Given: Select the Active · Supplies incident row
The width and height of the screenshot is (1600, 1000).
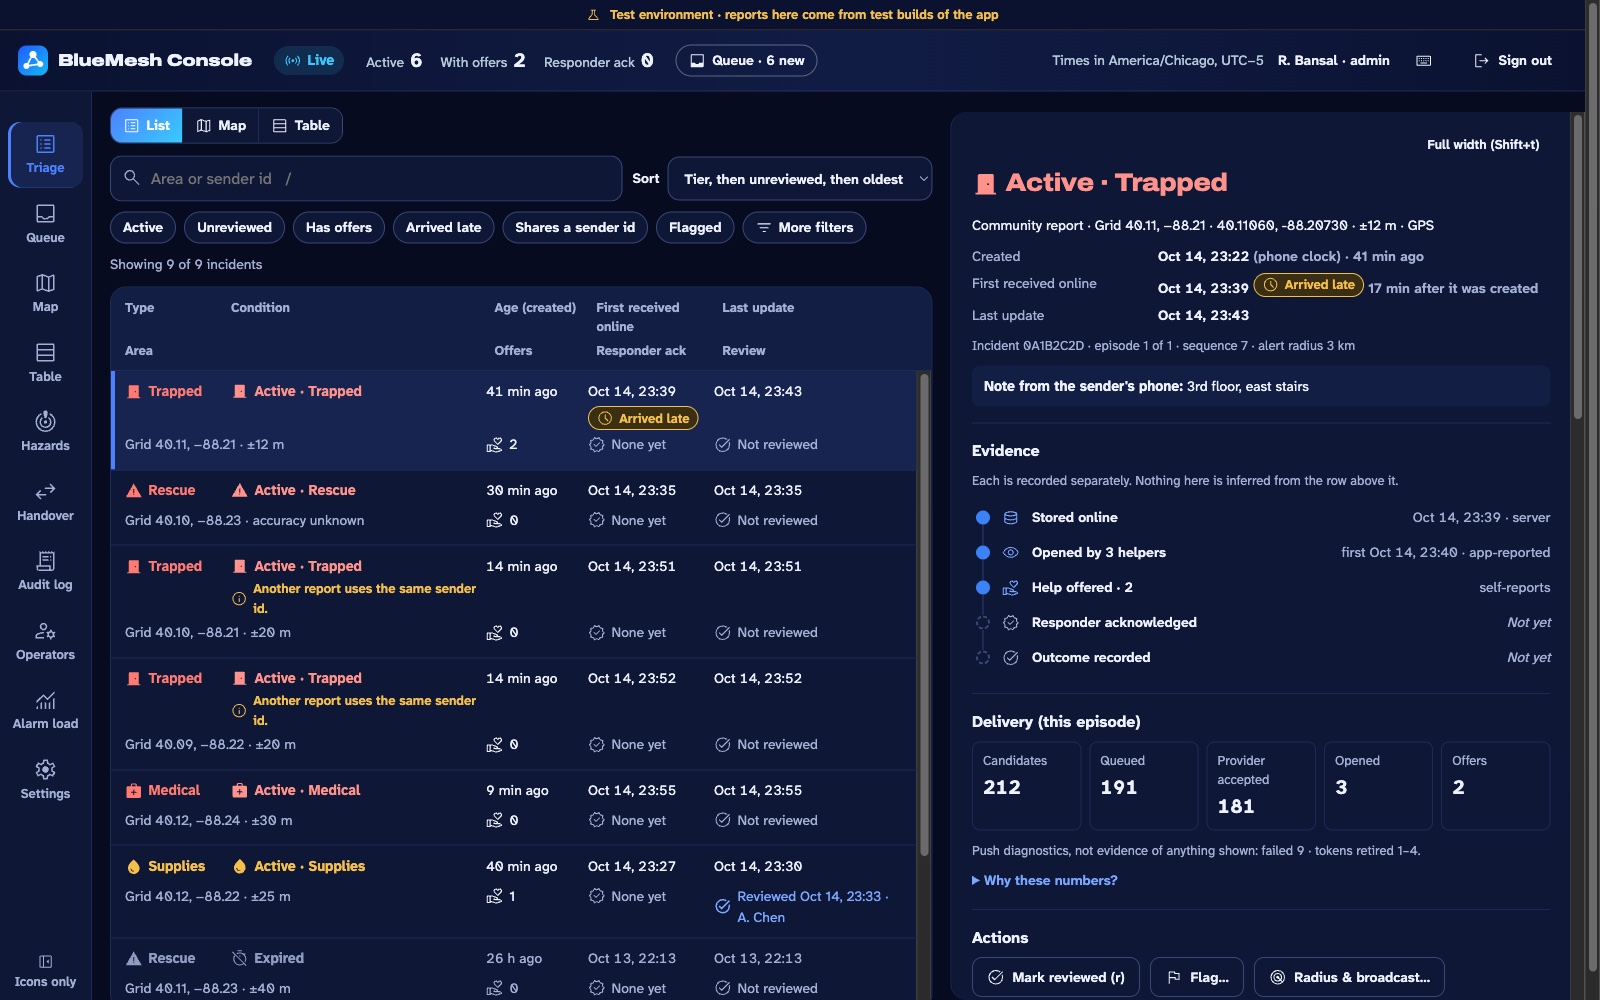Looking at the screenshot, I should pos(514,892).
